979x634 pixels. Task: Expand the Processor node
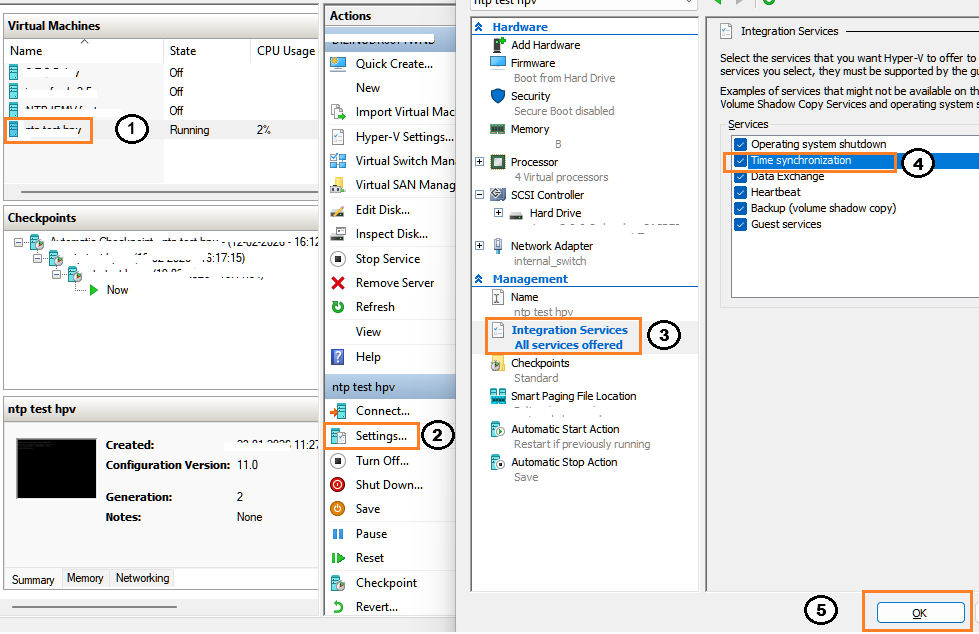click(x=480, y=162)
